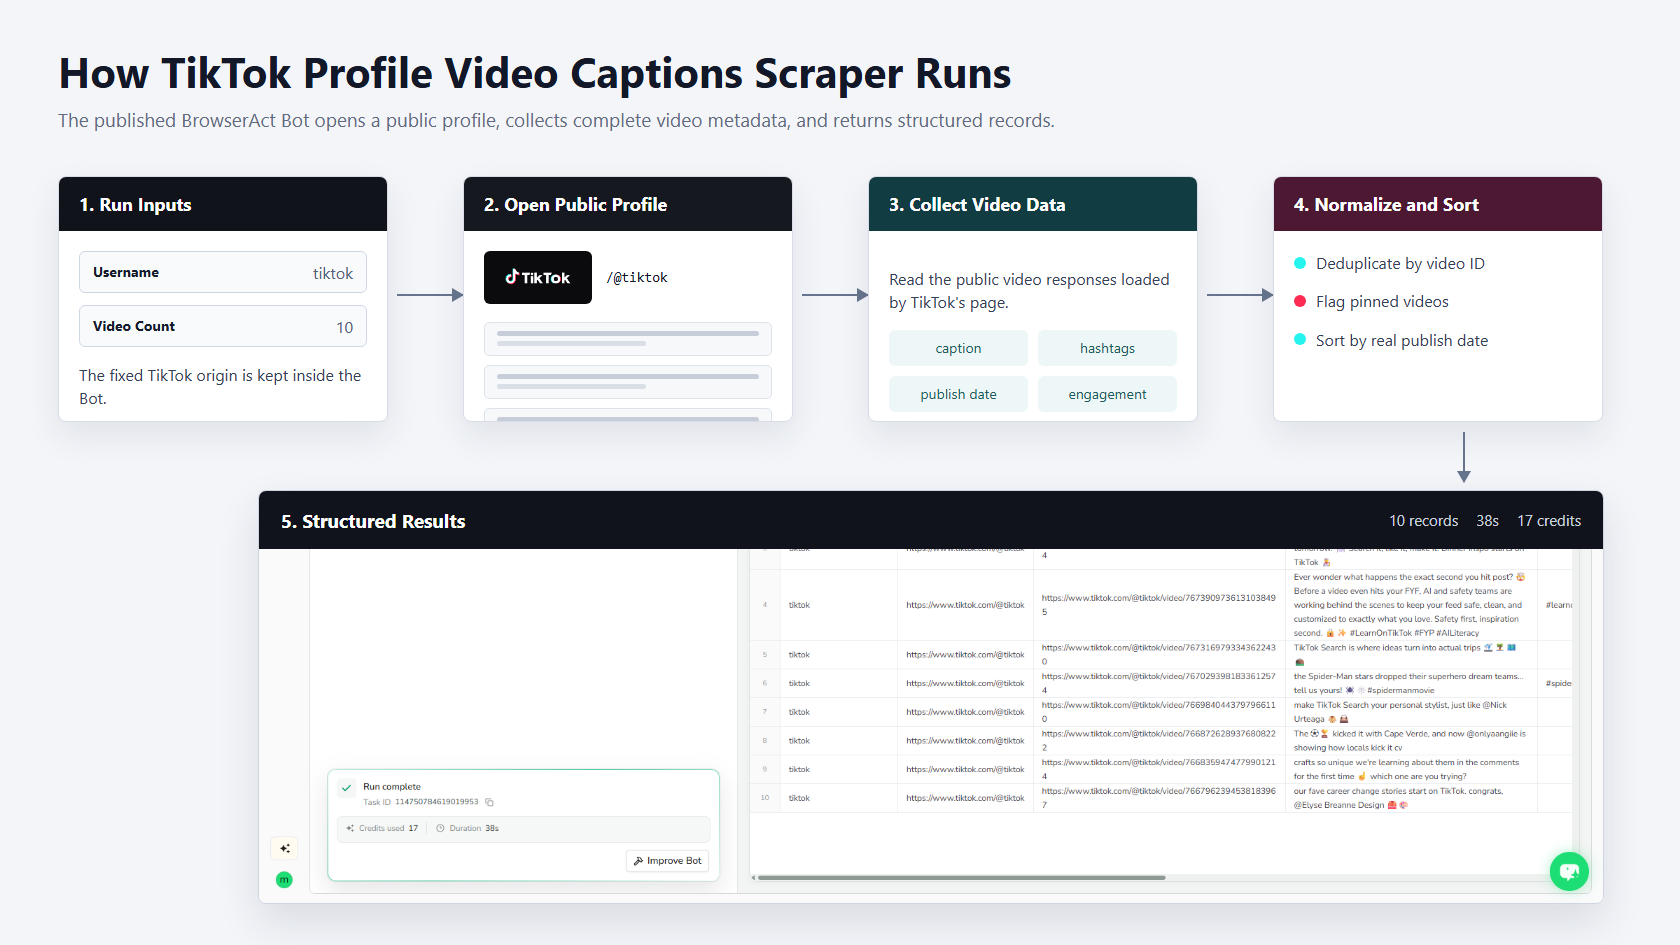Click the Duration clock icon
Viewport: 1680px width, 945px height.
pyautogui.click(x=440, y=828)
